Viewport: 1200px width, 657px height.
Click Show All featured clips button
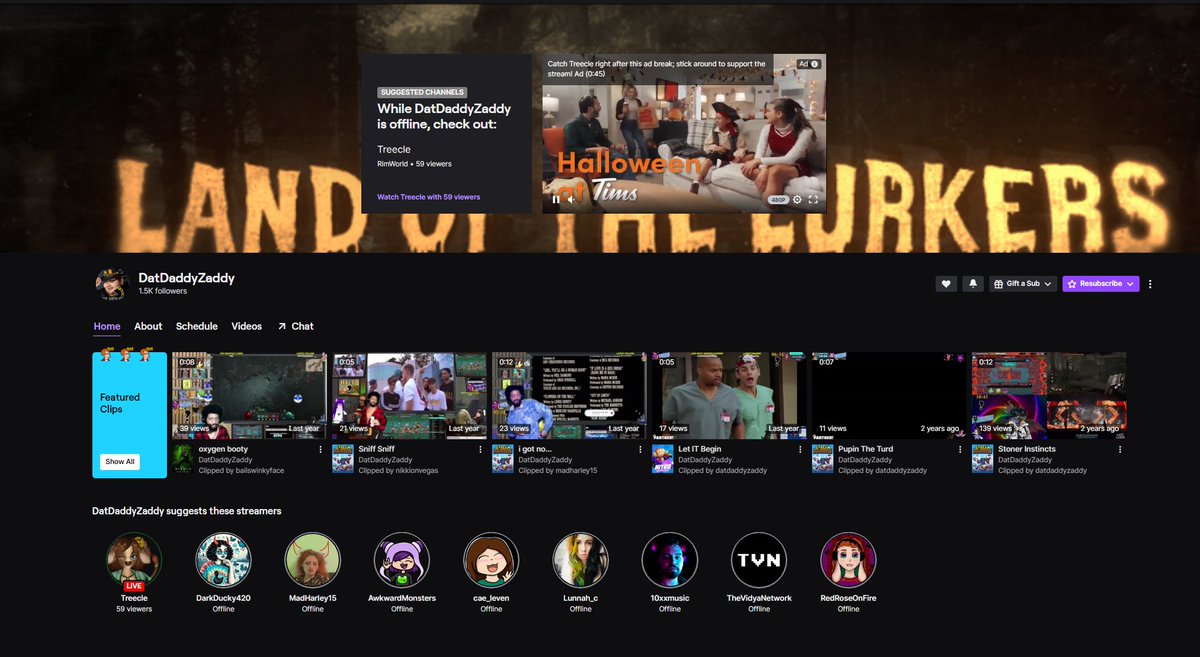pos(120,462)
